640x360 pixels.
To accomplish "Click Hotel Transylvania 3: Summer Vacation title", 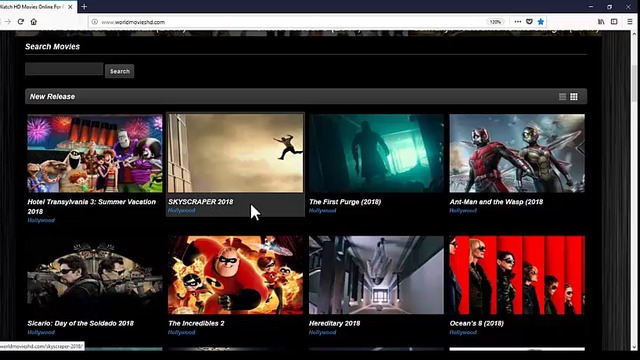I will click(x=91, y=207).
